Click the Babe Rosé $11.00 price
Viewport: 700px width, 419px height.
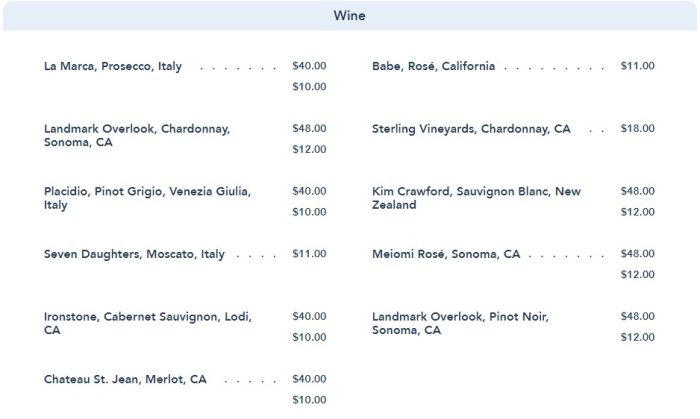(x=637, y=66)
